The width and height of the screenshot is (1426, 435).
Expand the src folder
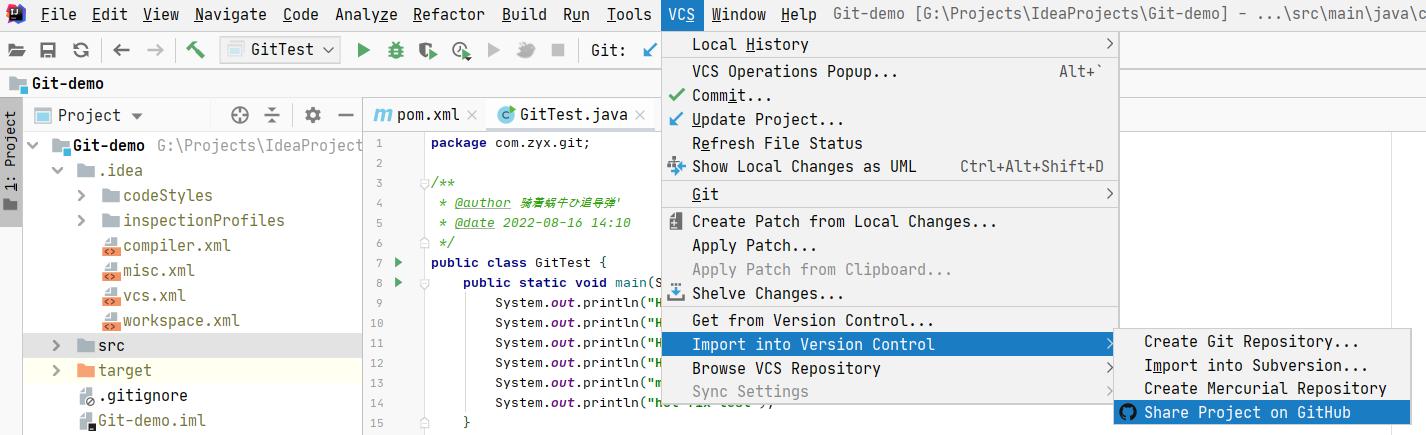57,345
